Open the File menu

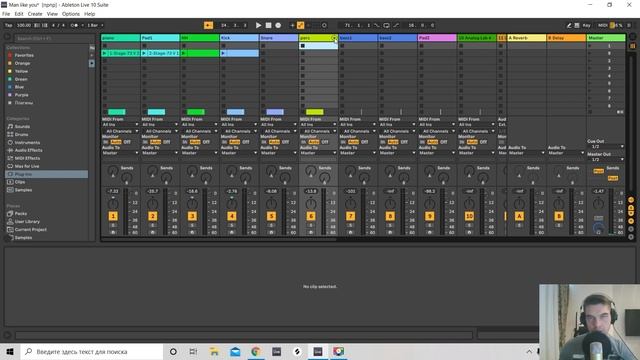tap(6, 14)
